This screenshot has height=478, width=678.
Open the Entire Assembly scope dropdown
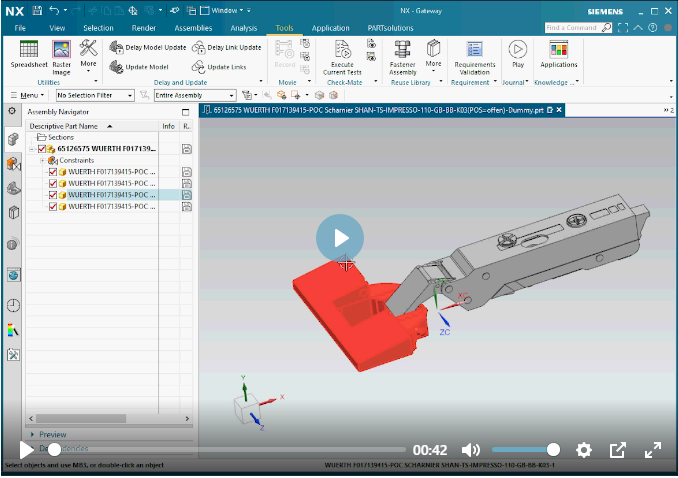[x=188, y=95]
